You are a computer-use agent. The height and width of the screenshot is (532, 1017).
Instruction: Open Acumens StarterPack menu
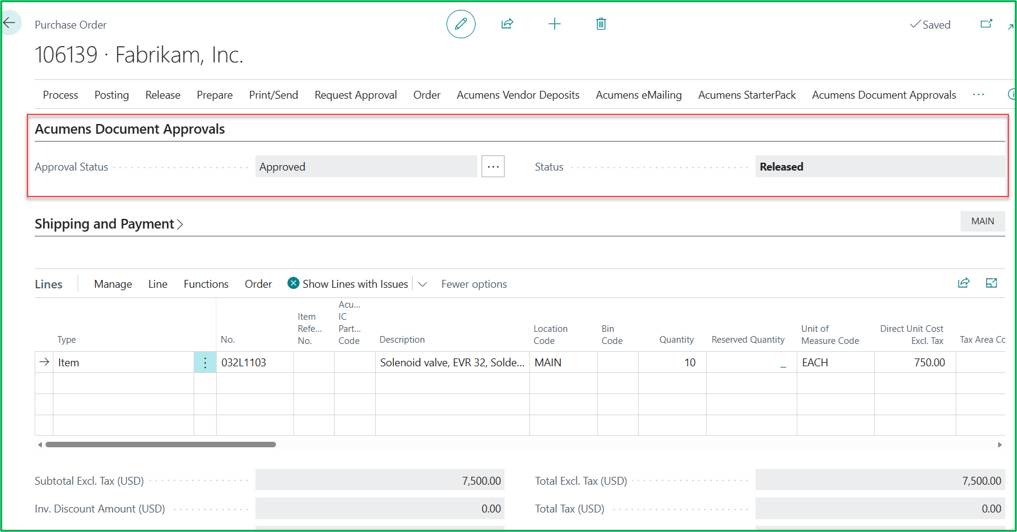(747, 95)
